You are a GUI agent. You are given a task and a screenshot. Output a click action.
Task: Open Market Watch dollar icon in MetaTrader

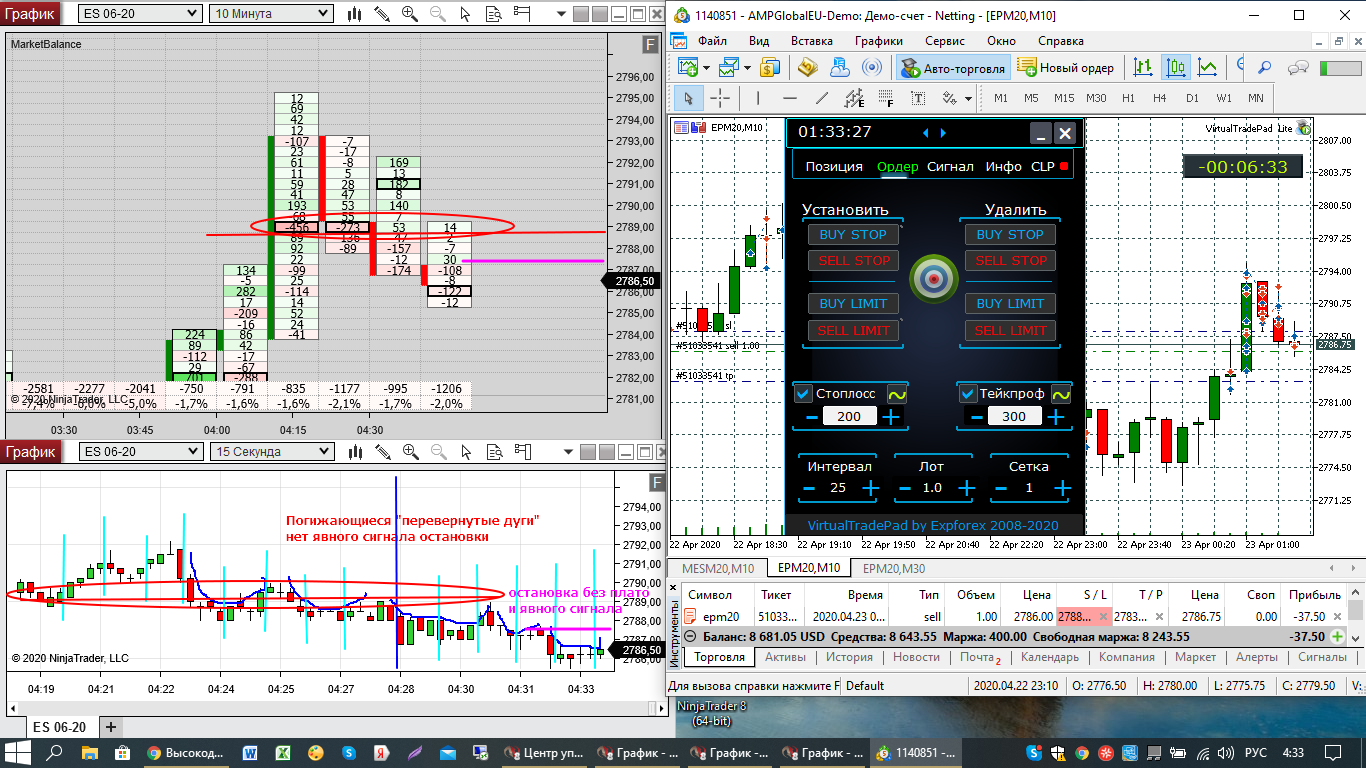point(770,67)
